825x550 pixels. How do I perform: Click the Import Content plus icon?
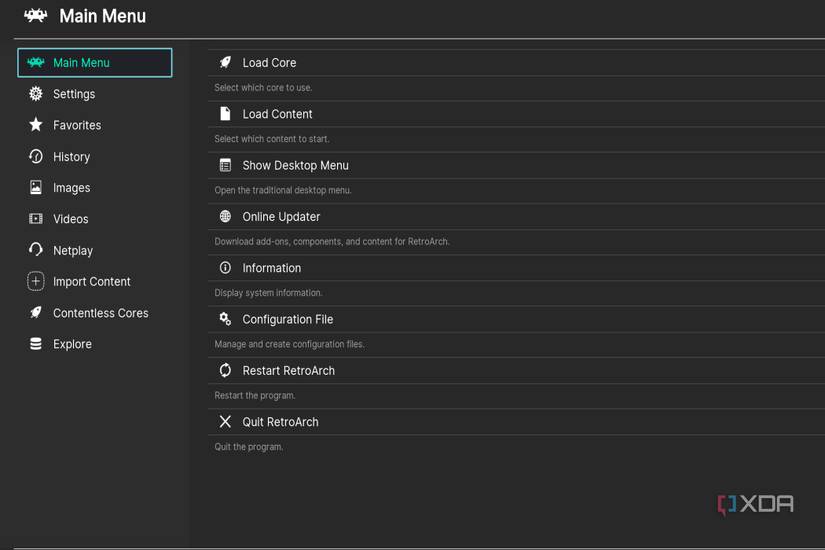tap(35, 281)
